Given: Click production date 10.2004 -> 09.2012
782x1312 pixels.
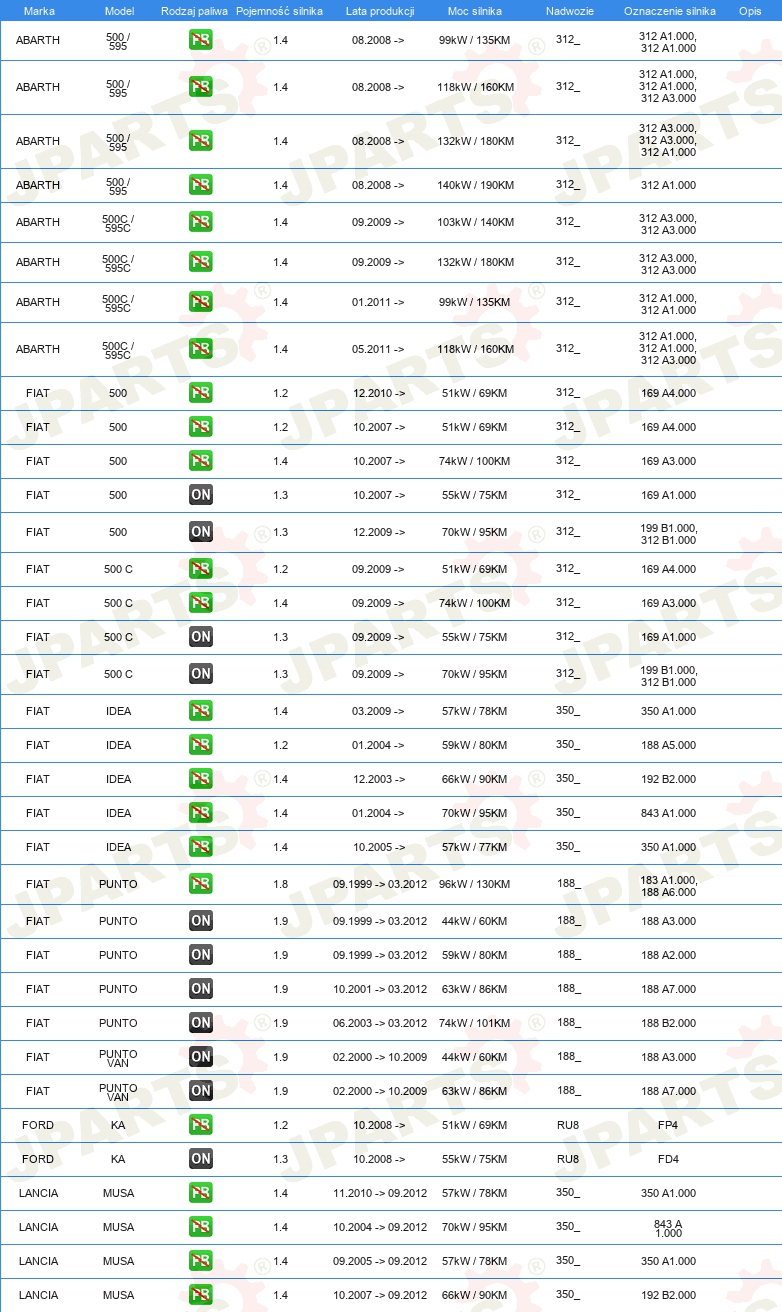Looking at the screenshot, I should tap(380, 1227).
